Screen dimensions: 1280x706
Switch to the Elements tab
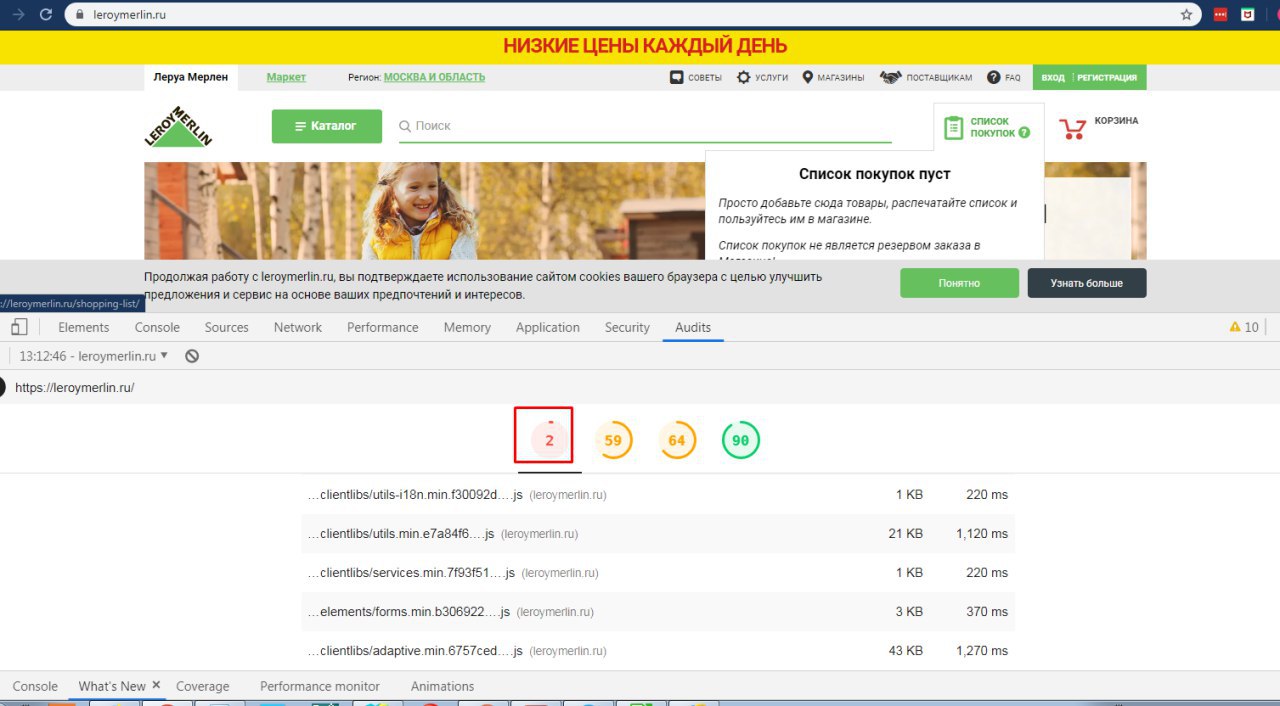coord(84,327)
